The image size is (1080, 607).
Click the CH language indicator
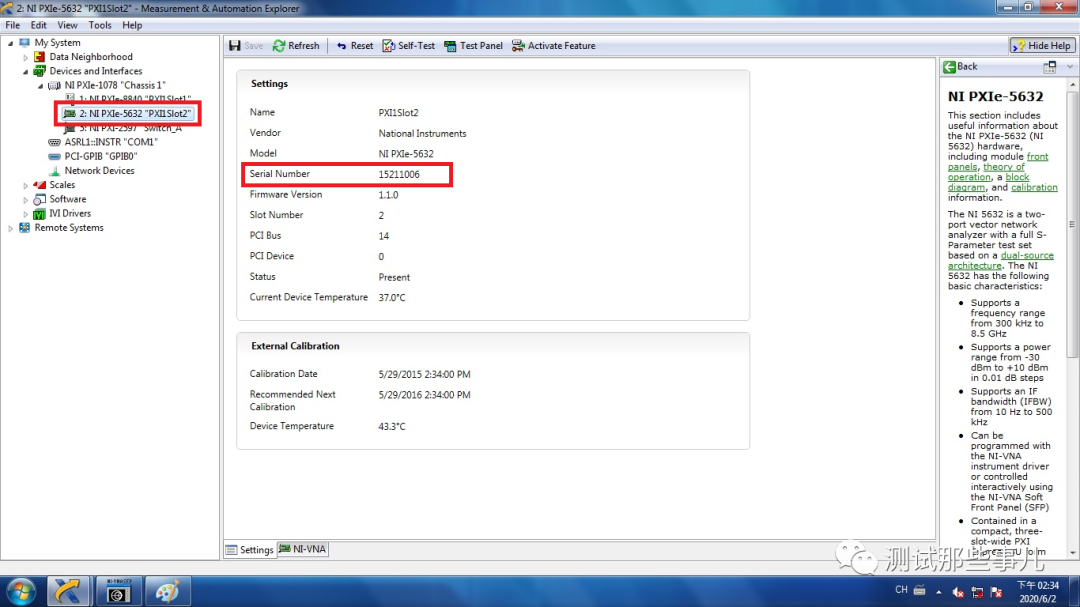point(901,590)
